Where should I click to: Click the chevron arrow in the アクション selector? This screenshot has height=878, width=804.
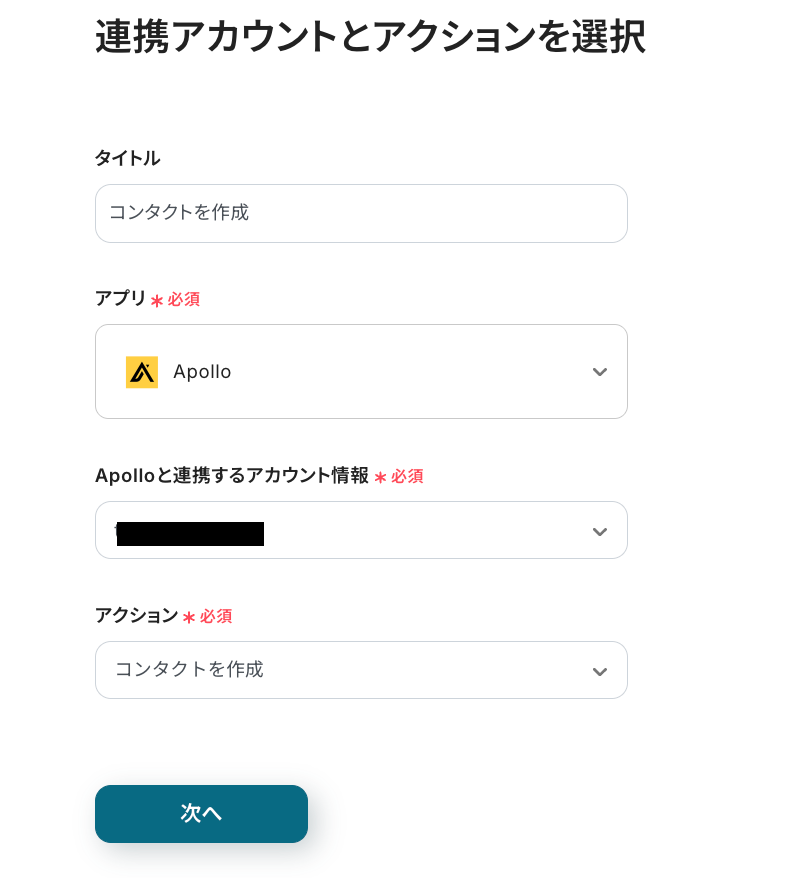point(600,671)
